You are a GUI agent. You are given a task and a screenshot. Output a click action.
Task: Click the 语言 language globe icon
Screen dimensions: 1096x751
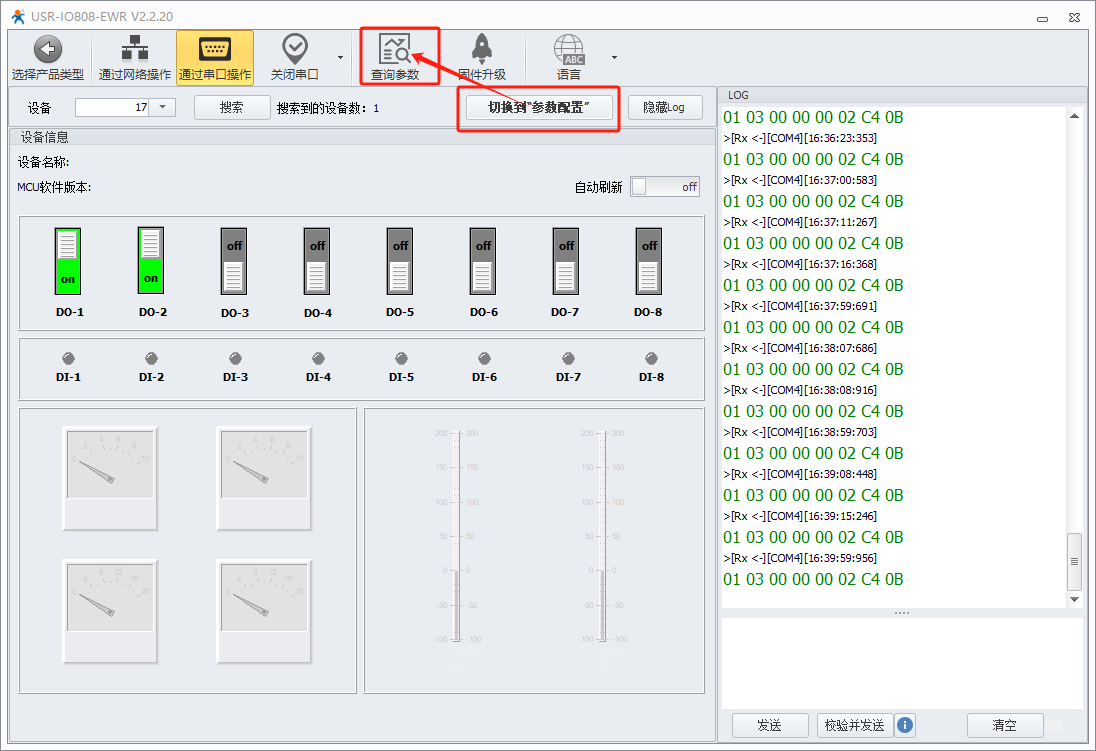click(x=569, y=49)
